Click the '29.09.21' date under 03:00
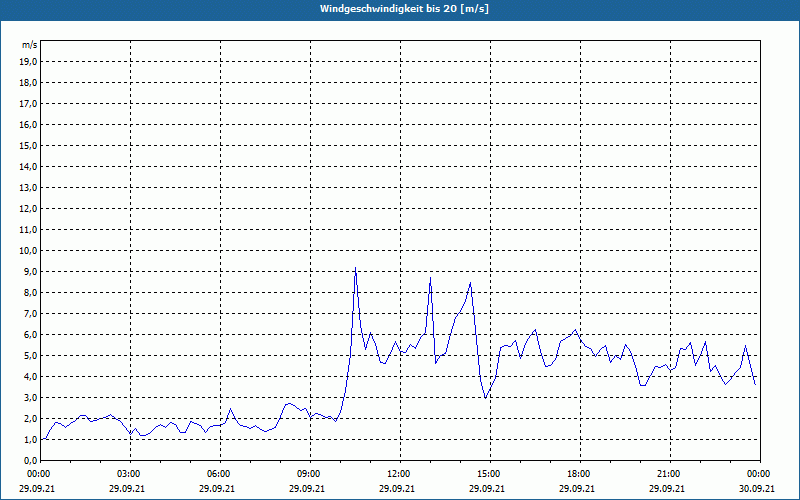The width and height of the screenshot is (800, 500). (127, 488)
